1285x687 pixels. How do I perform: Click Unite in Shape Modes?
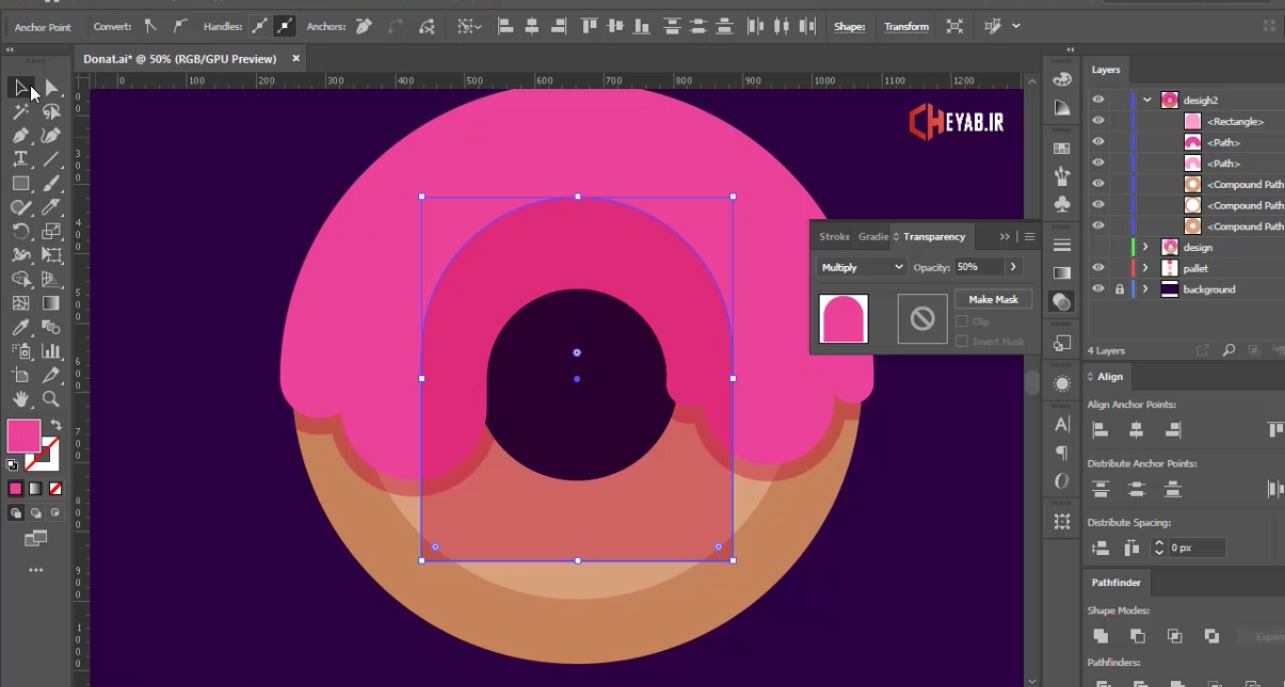pos(1100,636)
